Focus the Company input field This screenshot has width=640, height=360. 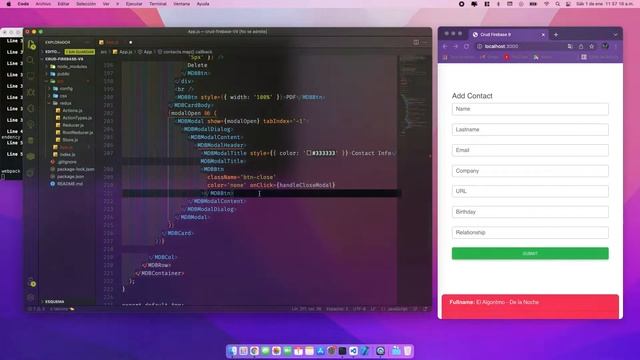point(530,171)
